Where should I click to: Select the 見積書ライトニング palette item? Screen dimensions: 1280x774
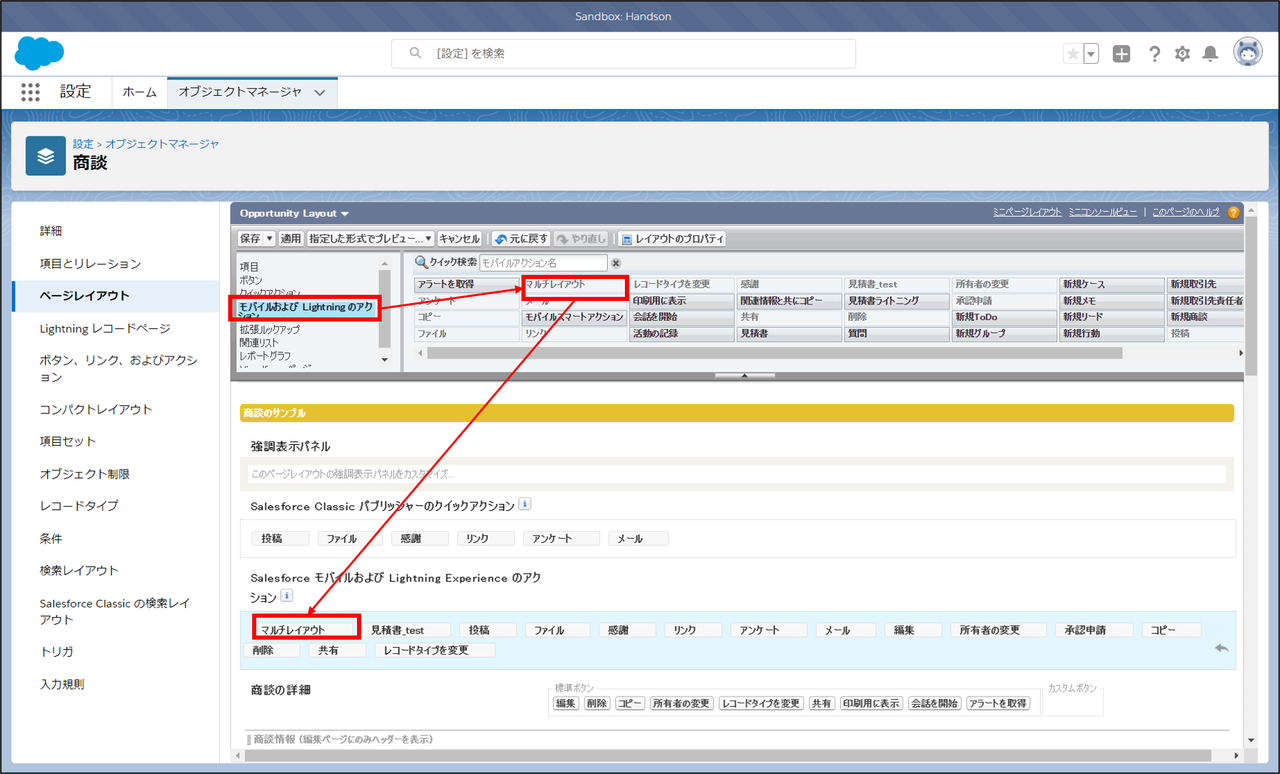(x=898, y=301)
